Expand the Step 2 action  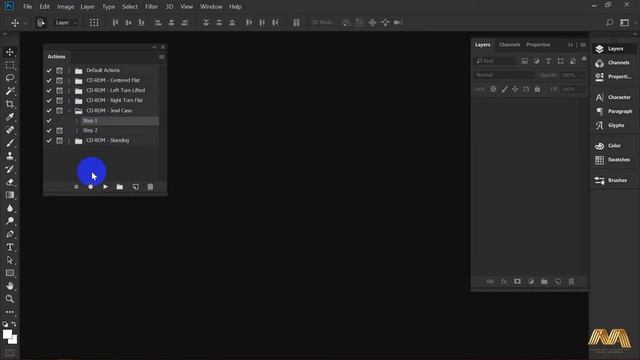[x=77, y=131]
